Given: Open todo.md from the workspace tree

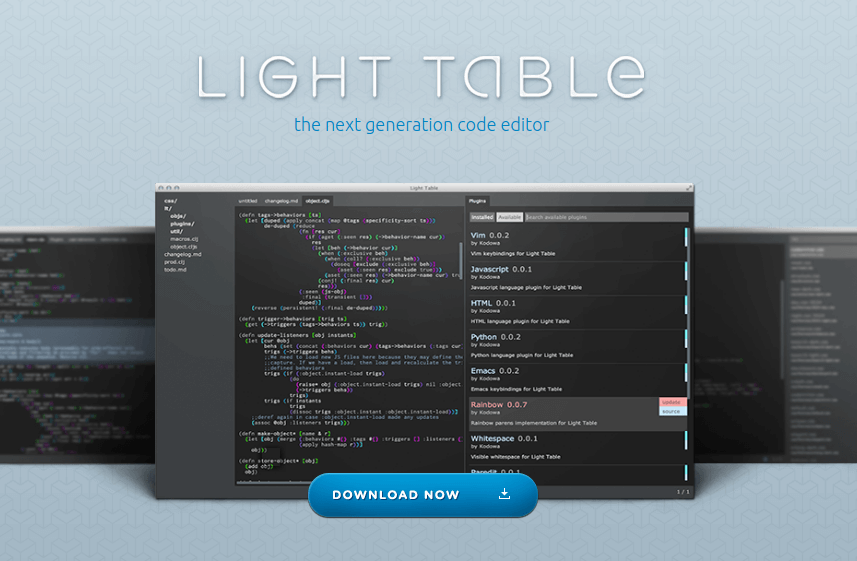Looking at the screenshot, I should 175,270.
